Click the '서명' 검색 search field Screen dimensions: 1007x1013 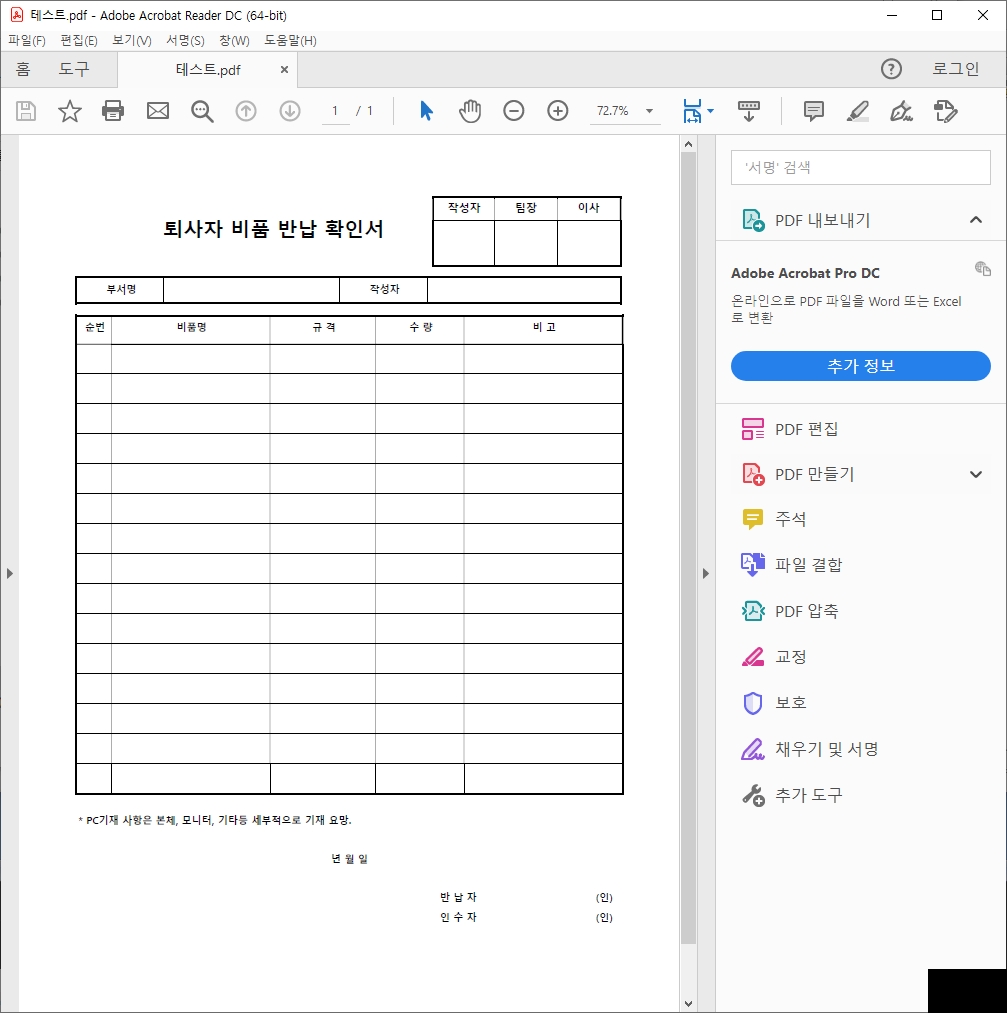click(860, 167)
